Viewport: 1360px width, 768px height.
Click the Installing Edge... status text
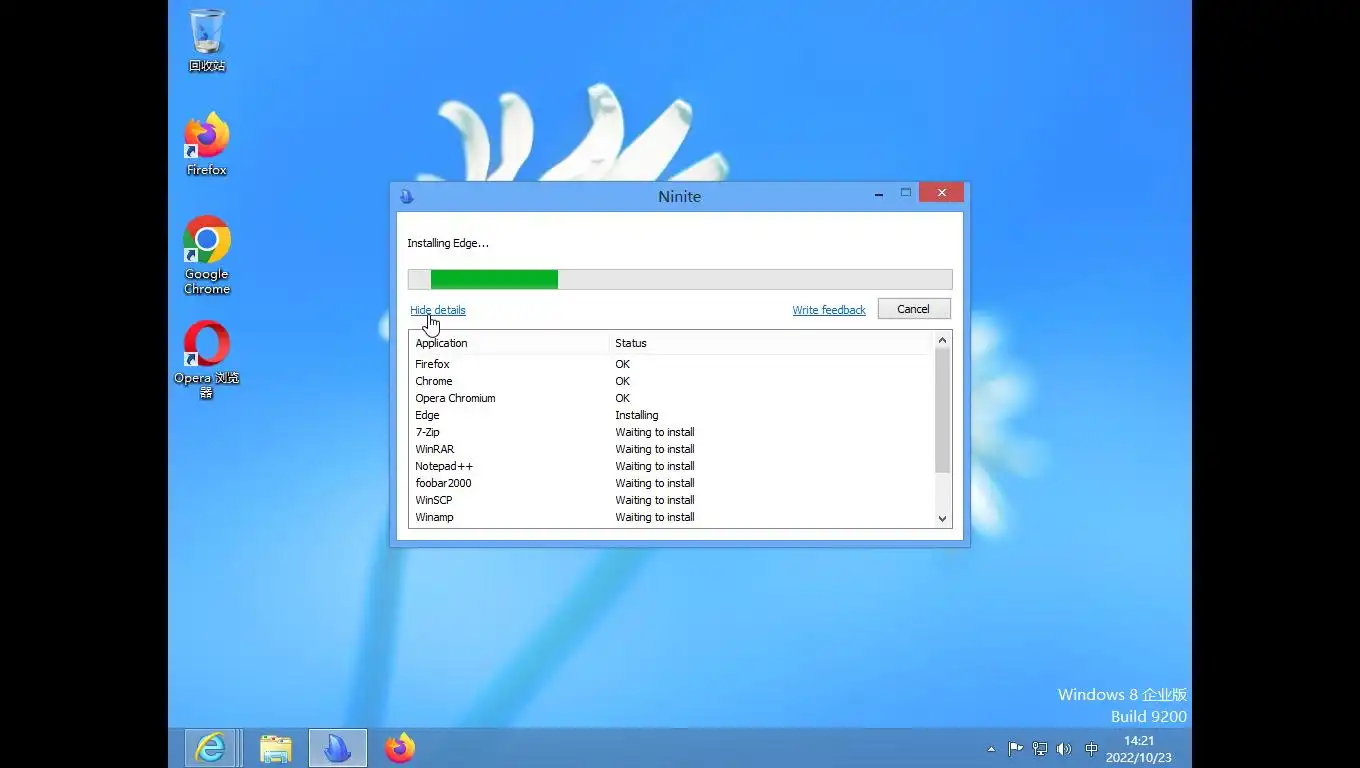(x=448, y=243)
